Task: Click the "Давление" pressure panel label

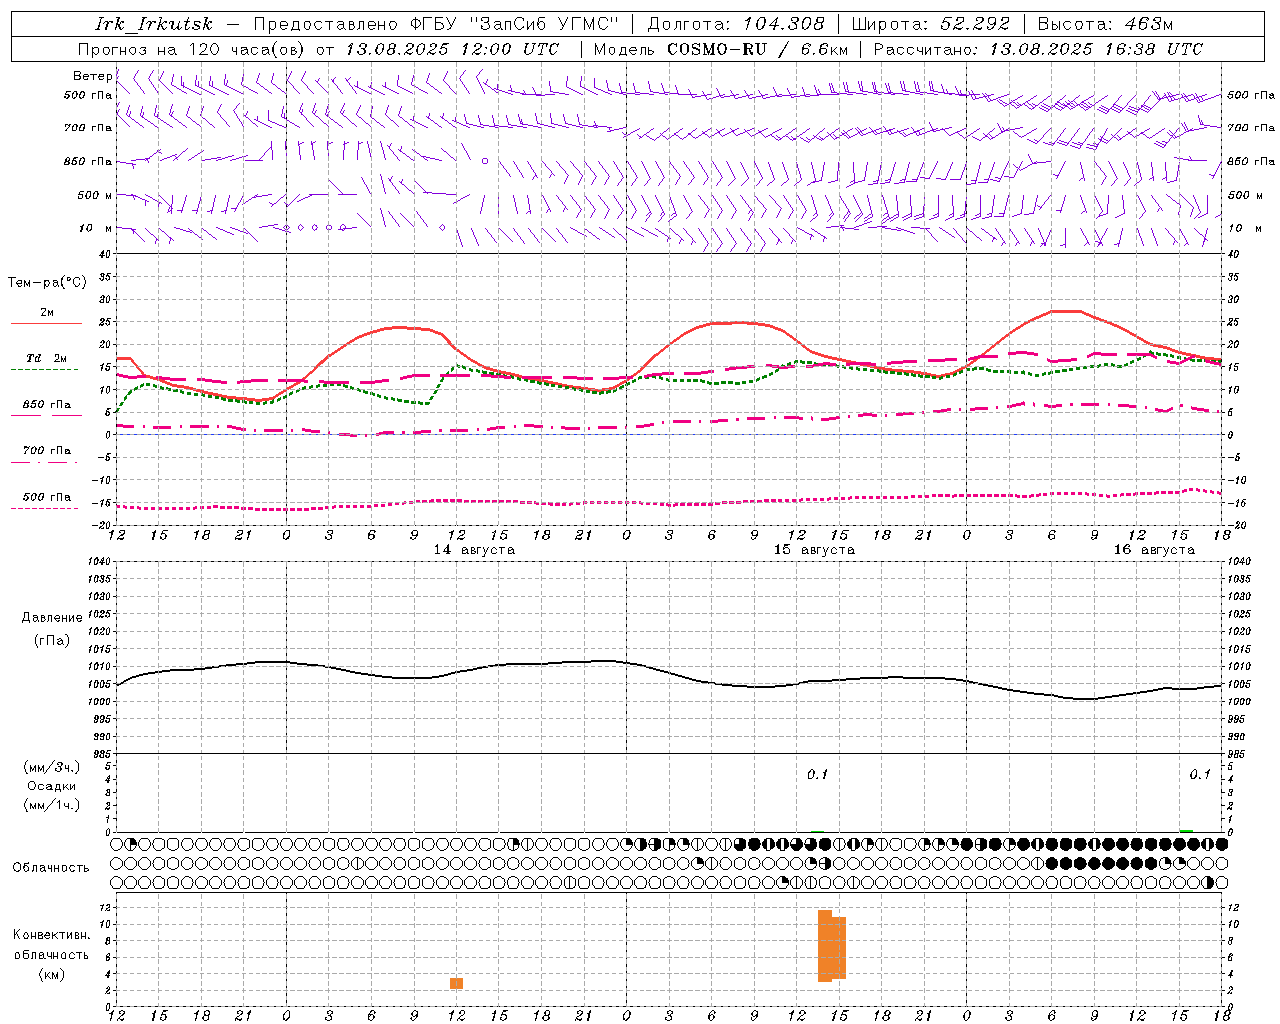Action: [x=52, y=618]
